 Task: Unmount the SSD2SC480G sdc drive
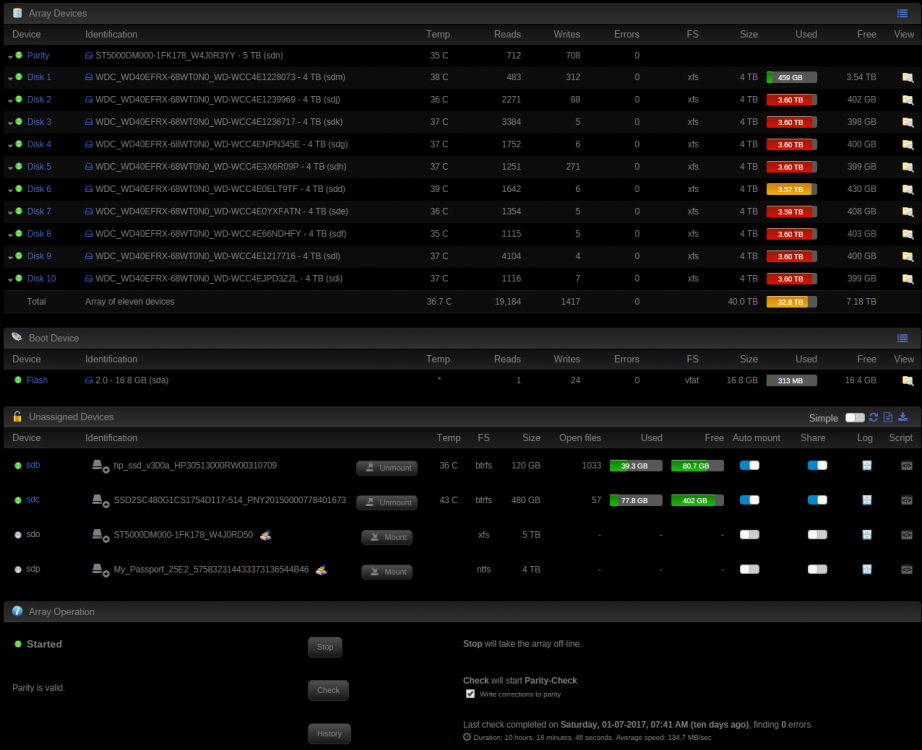[387, 502]
